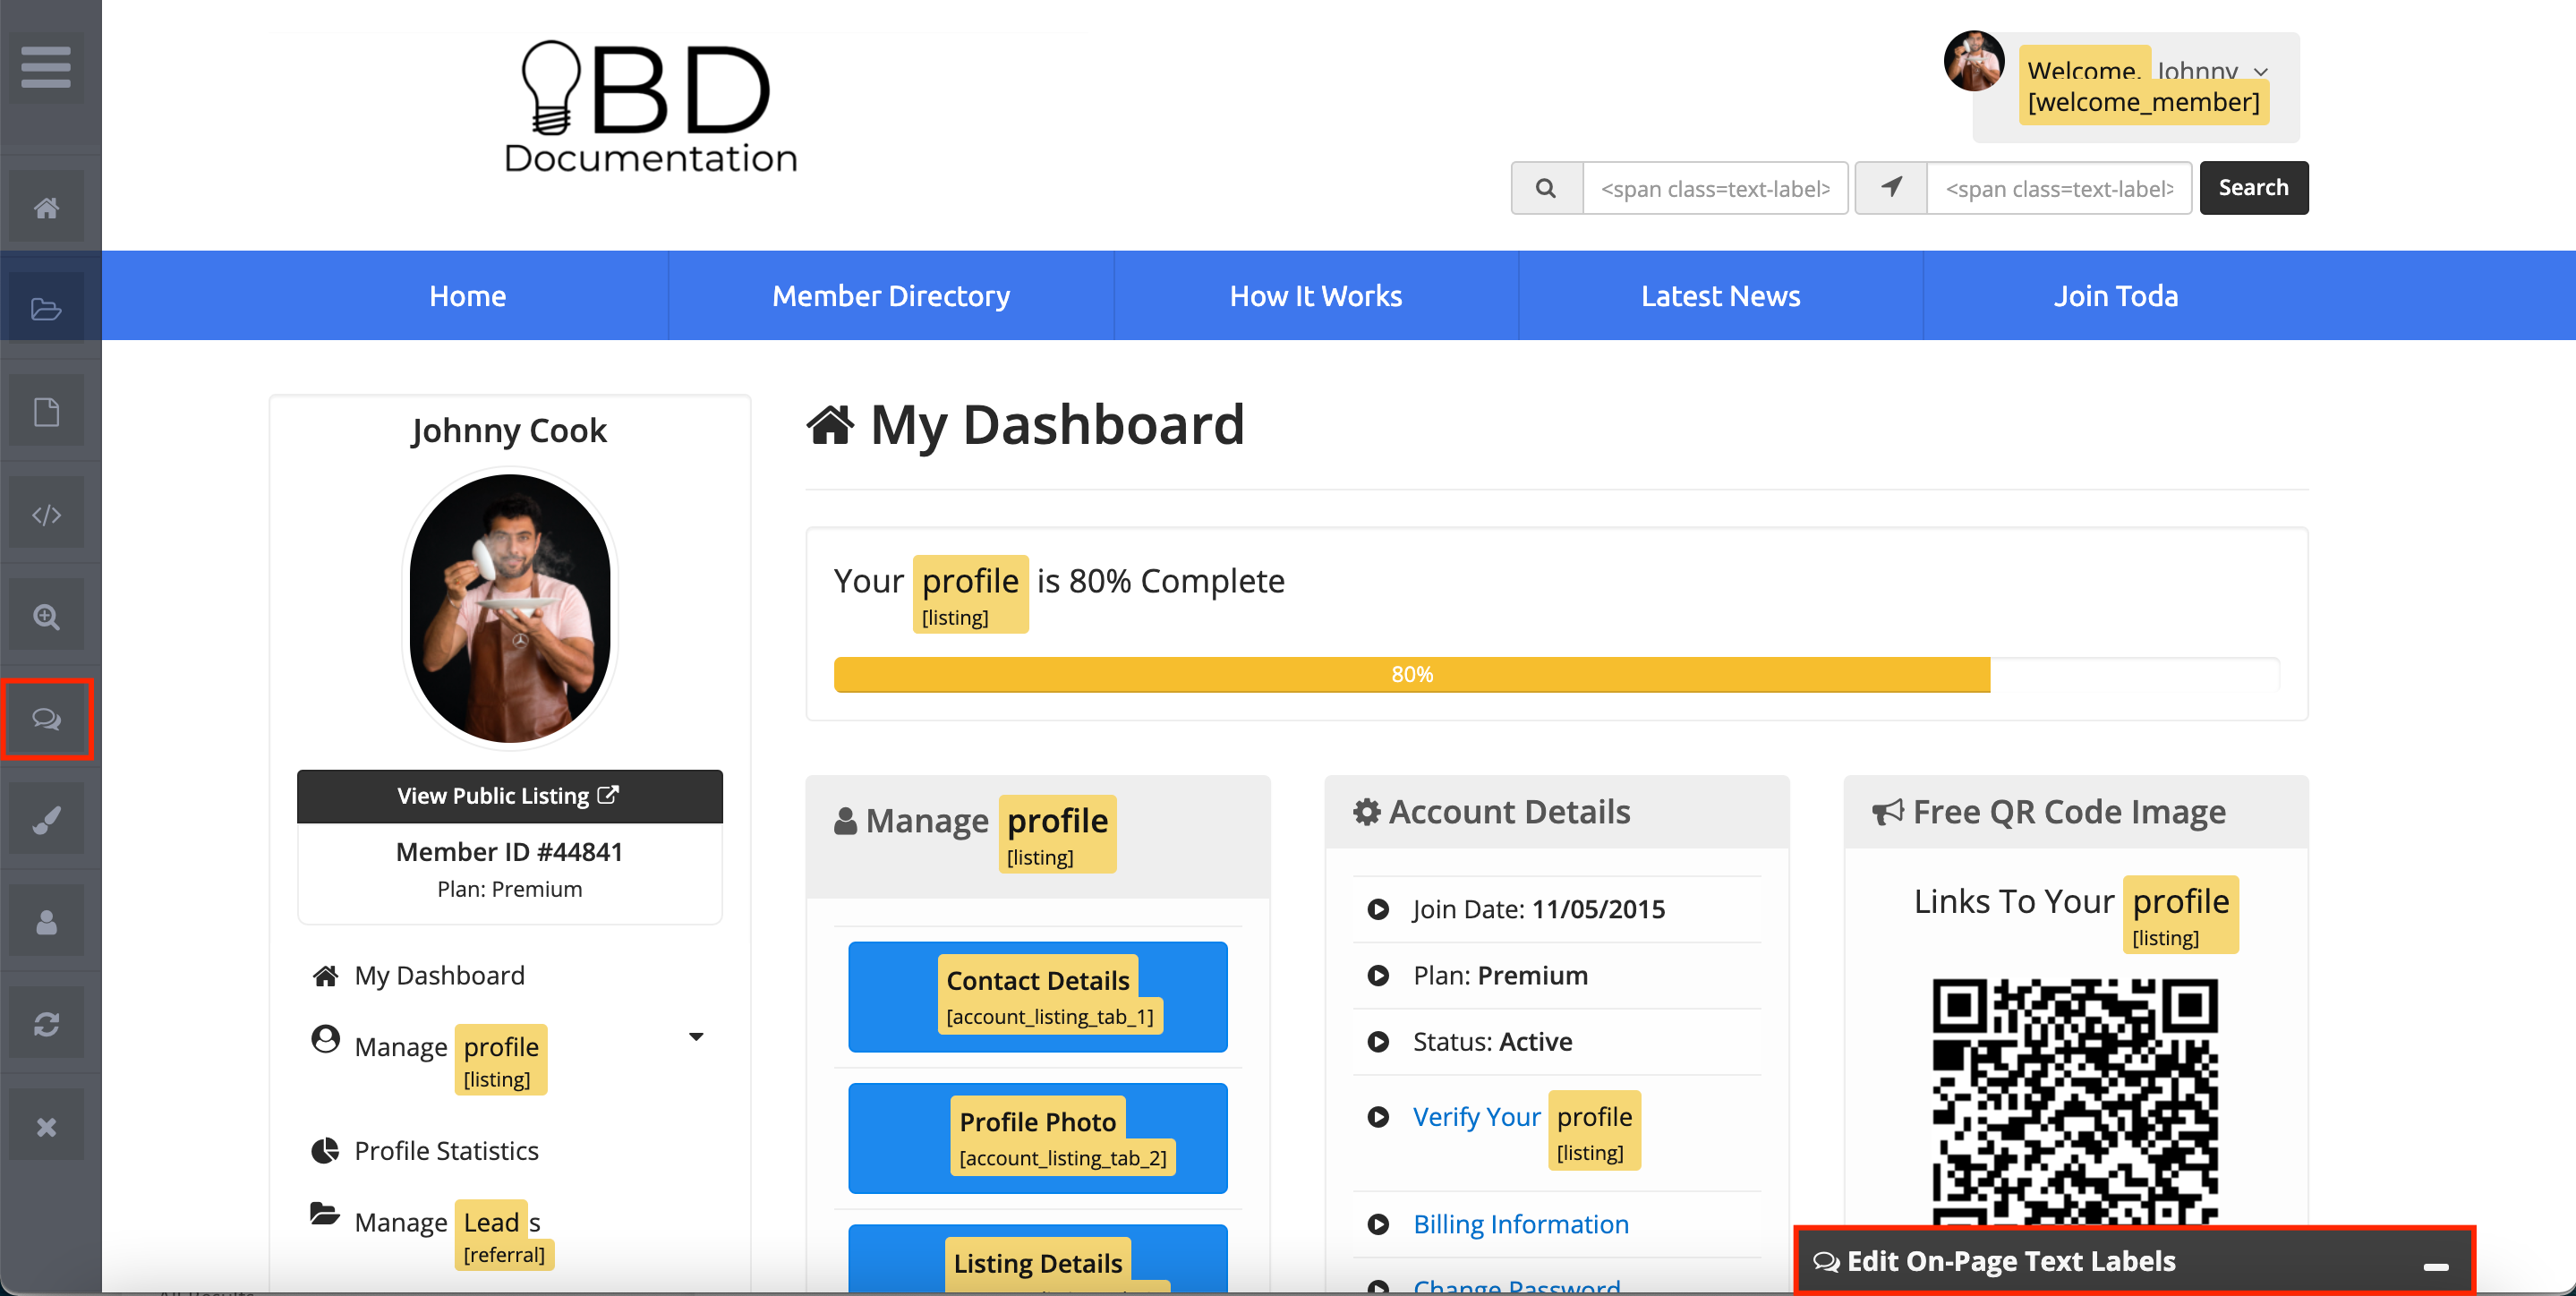This screenshot has height=1296, width=2576.
Task: Click the View Public Listing button
Action: [x=509, y=796]
